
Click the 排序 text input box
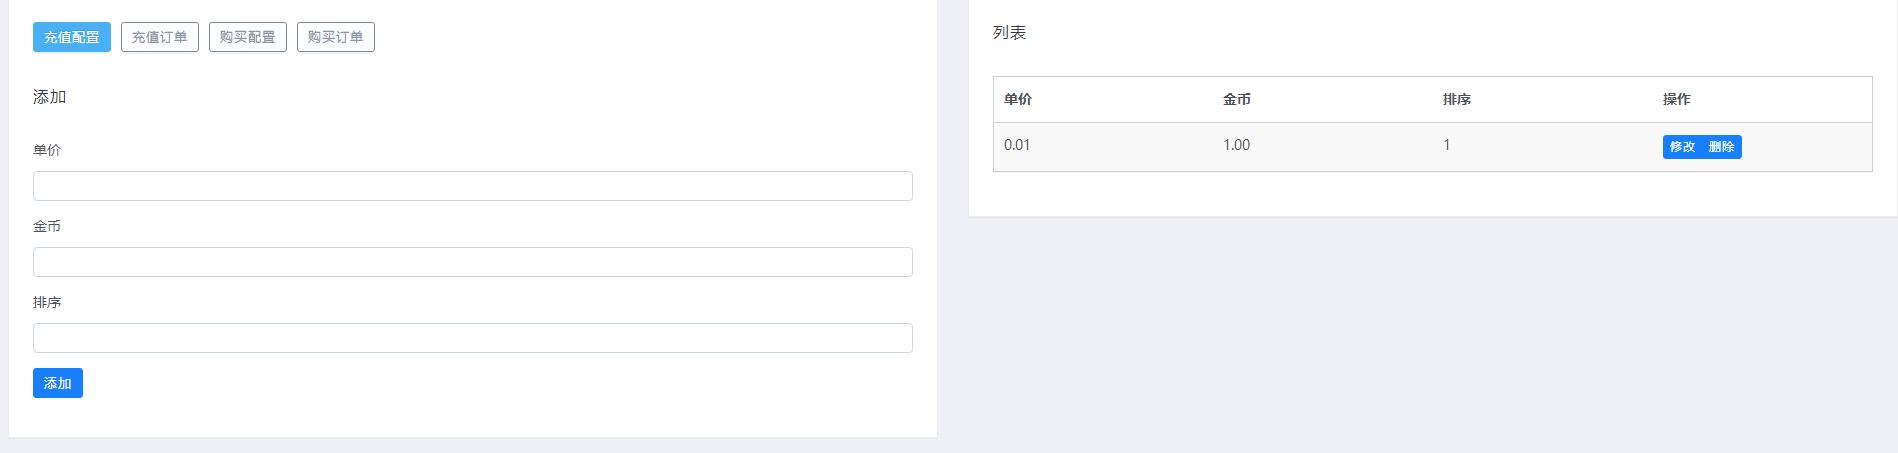tap(472, 338)
